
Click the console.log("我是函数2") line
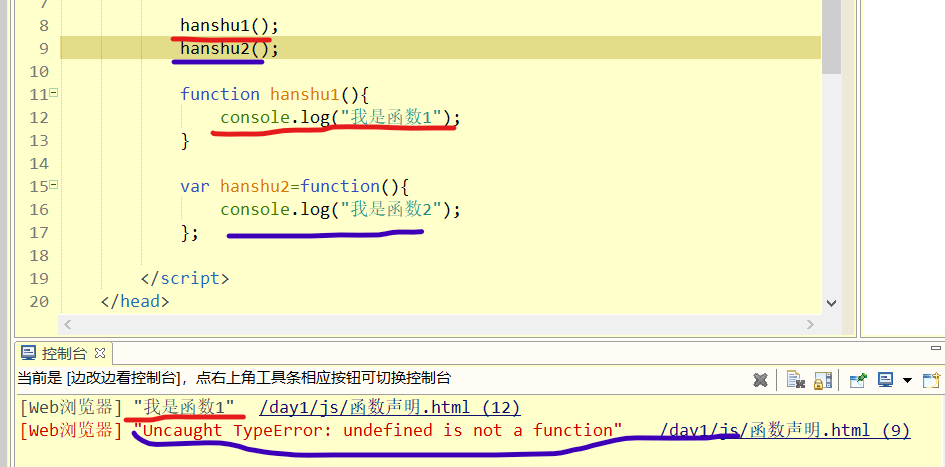click(341, 210)
